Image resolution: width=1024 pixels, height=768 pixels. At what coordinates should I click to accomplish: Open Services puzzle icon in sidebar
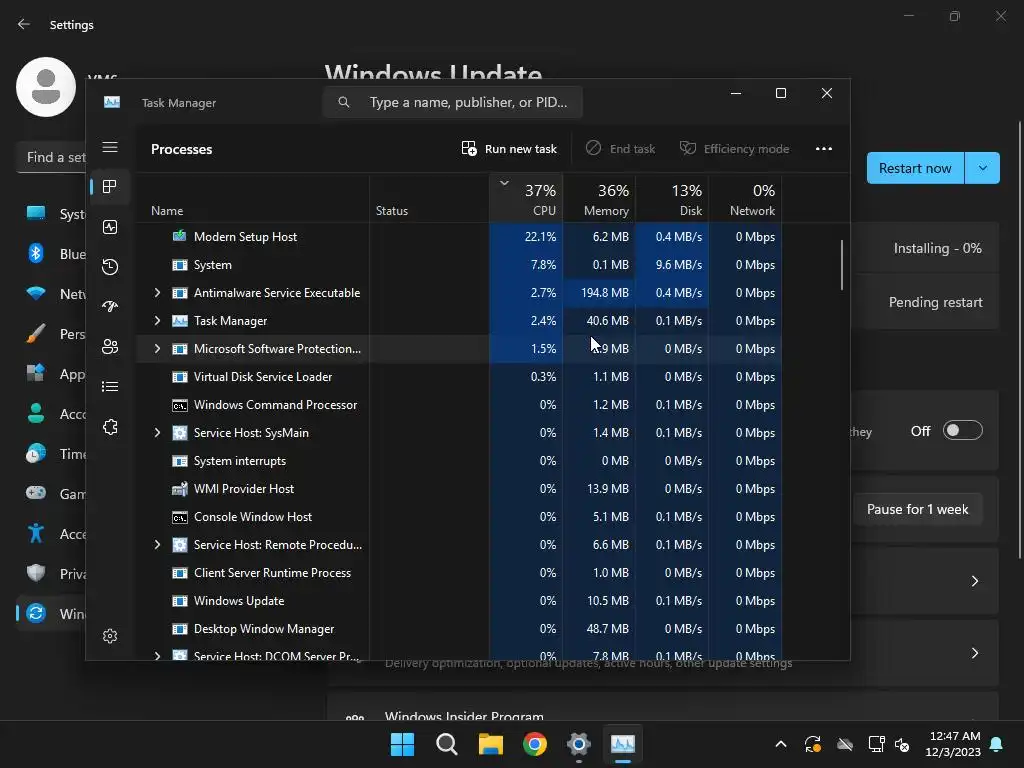pos(110,427)
